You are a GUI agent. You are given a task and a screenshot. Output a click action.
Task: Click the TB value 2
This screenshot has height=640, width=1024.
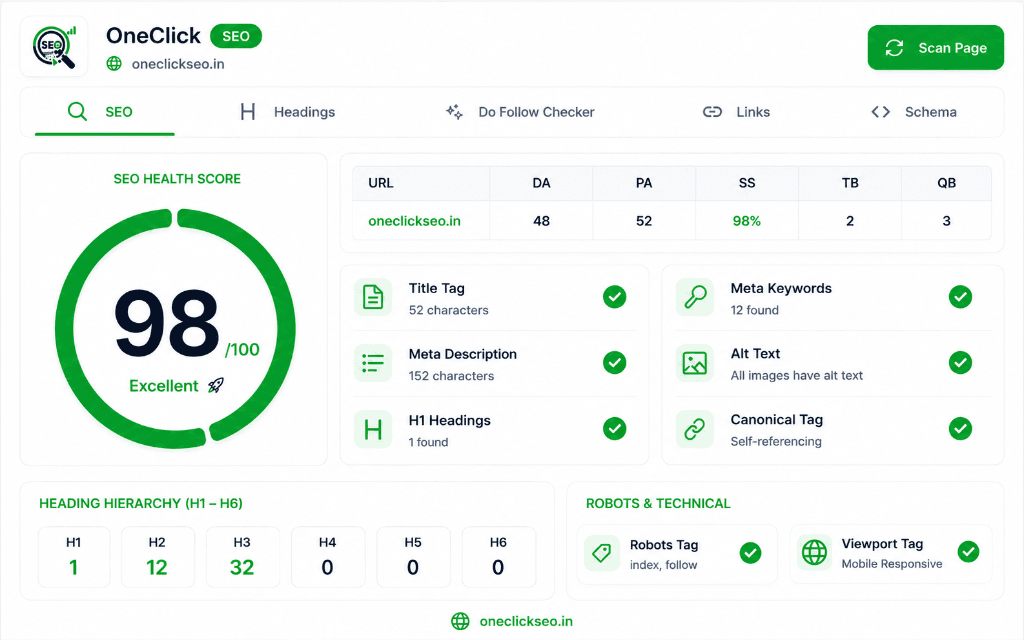[850, 221]
